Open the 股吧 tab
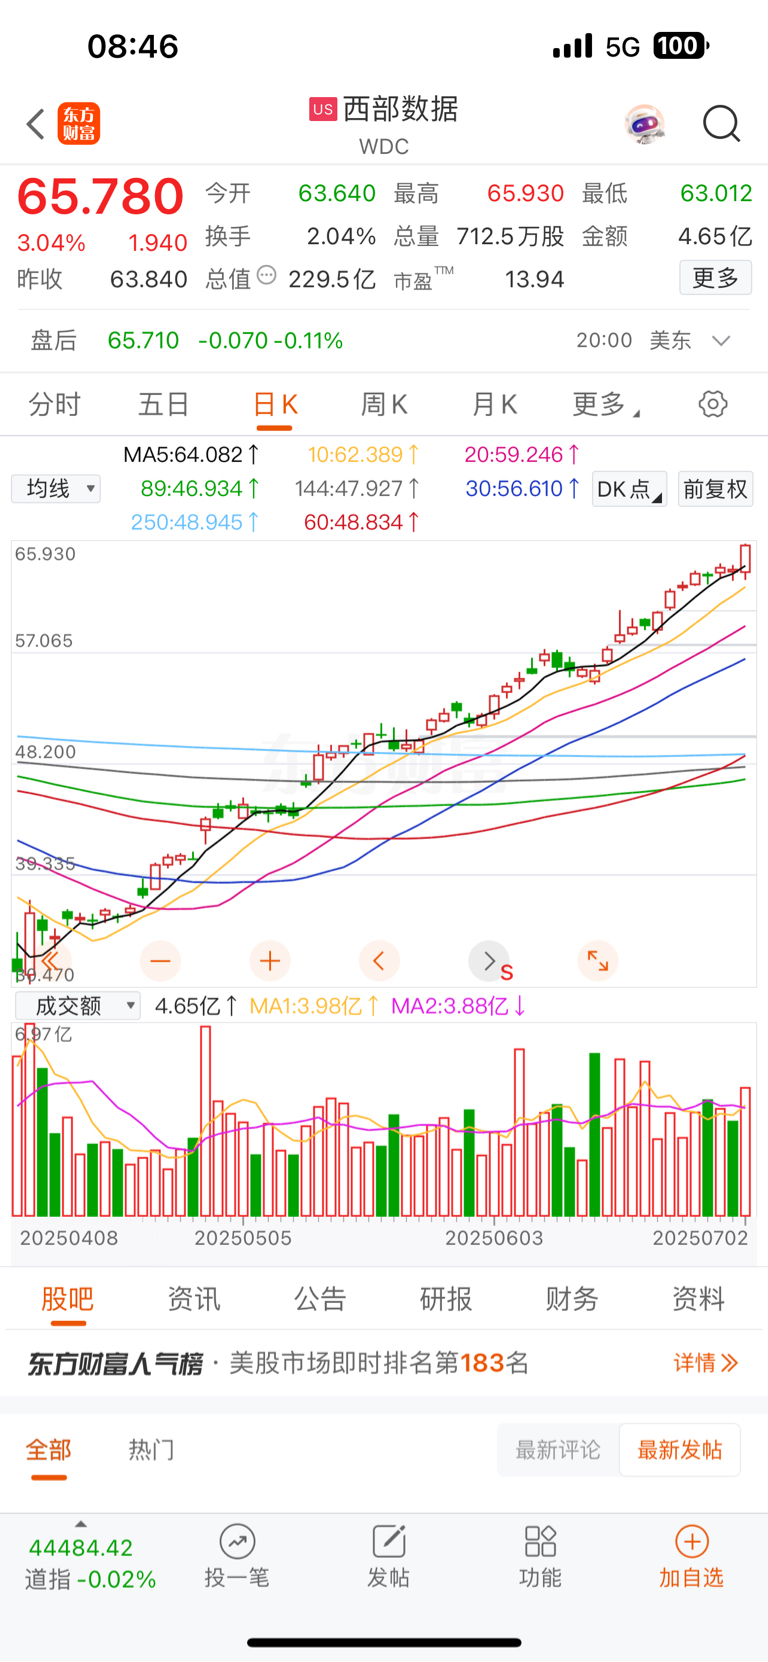The height and width of the screenshot is (1662, 768). click(67, 1299)
